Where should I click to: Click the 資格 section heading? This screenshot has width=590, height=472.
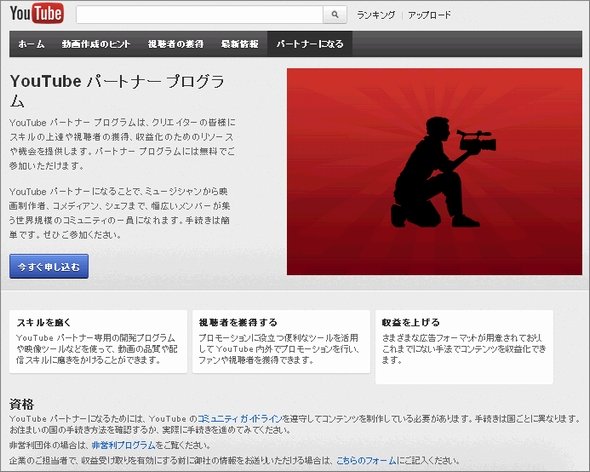22,404
